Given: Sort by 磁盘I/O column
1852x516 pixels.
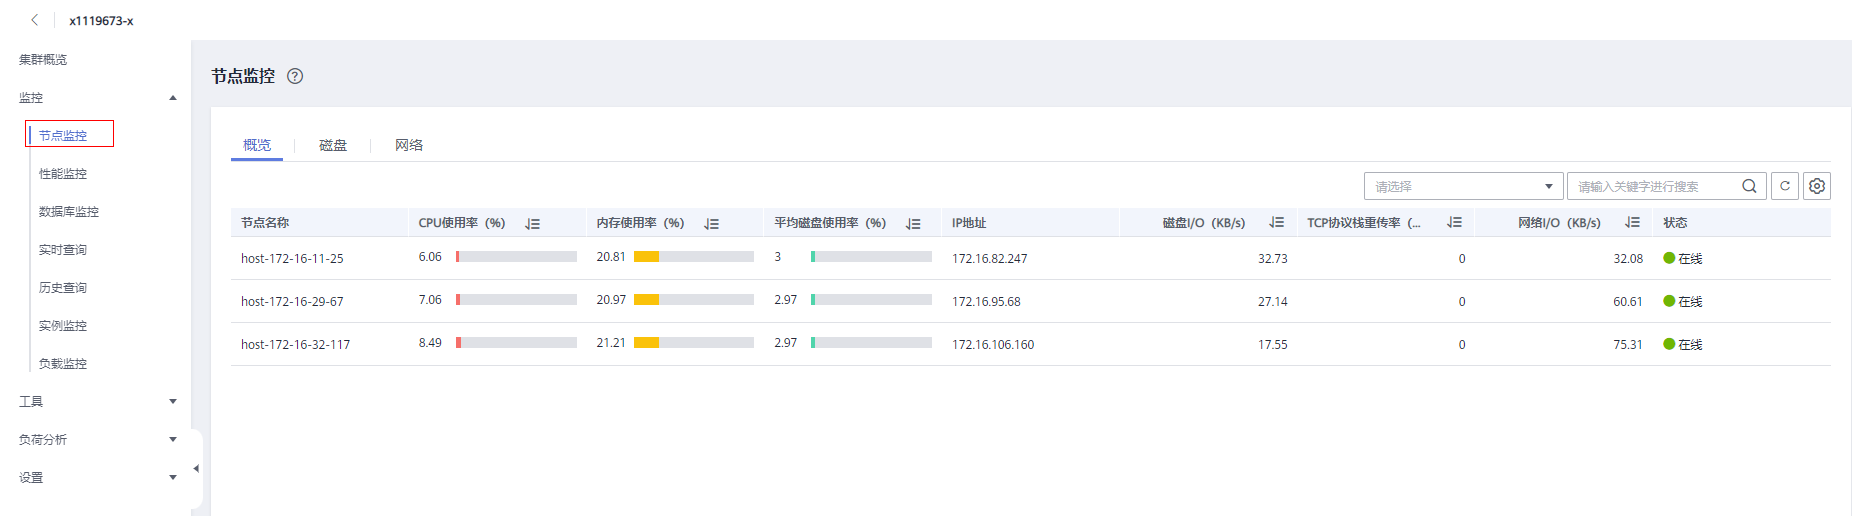Looking at the screenshot, I should [1276, 223].
